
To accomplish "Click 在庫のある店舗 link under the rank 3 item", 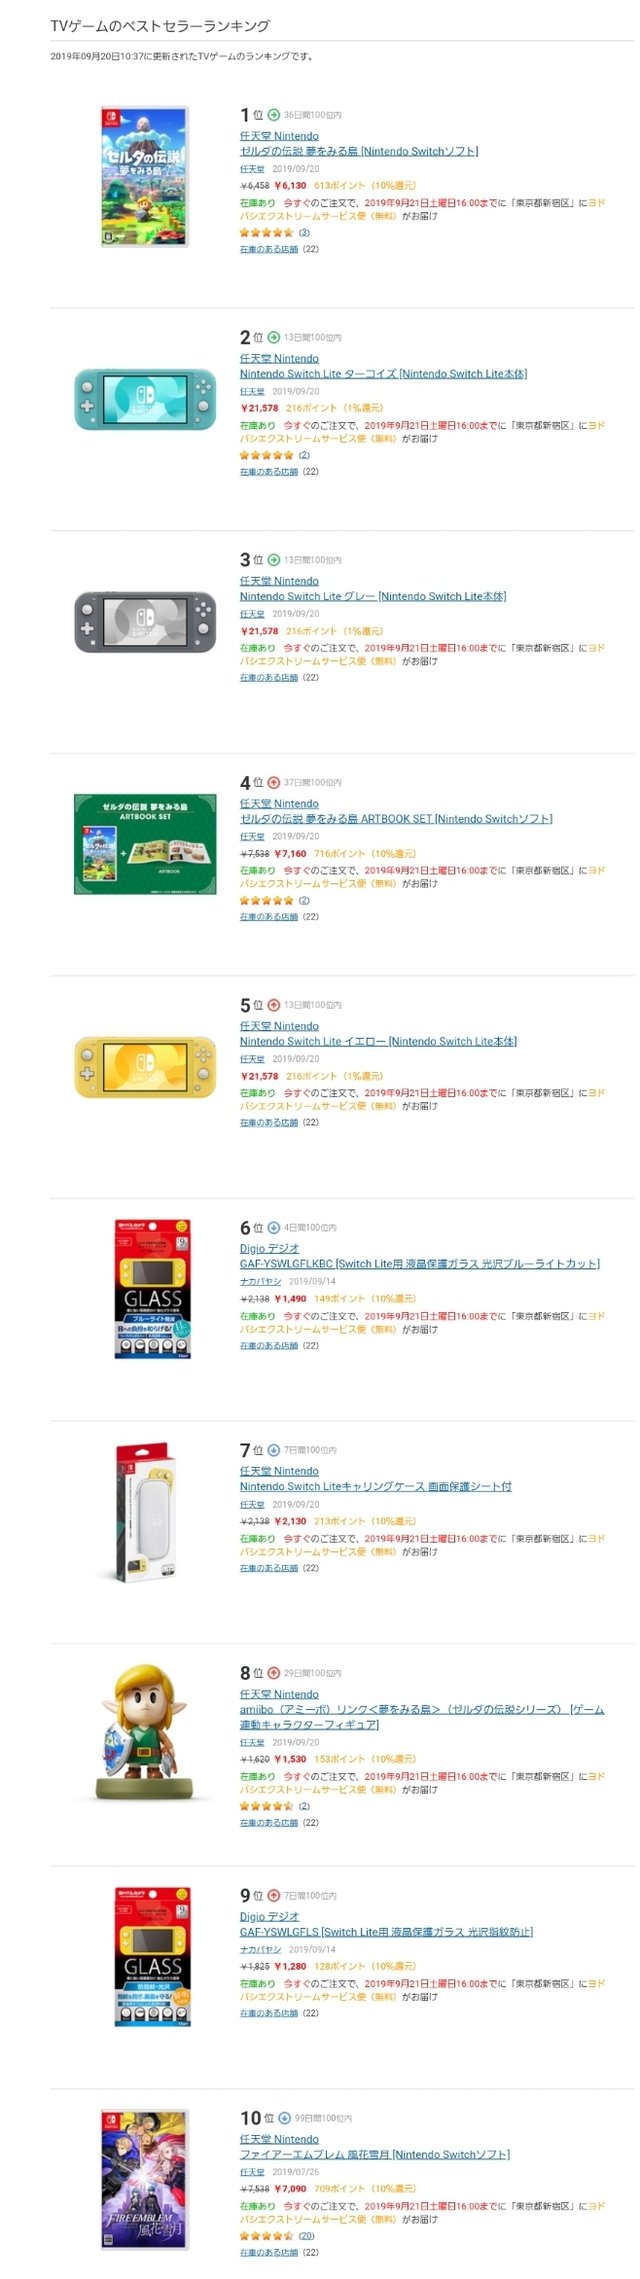I will pos(269,677).
